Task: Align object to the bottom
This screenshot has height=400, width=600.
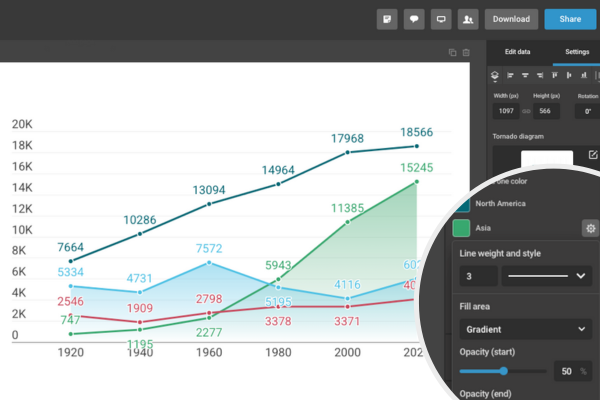Action: (x=584, y=75)
